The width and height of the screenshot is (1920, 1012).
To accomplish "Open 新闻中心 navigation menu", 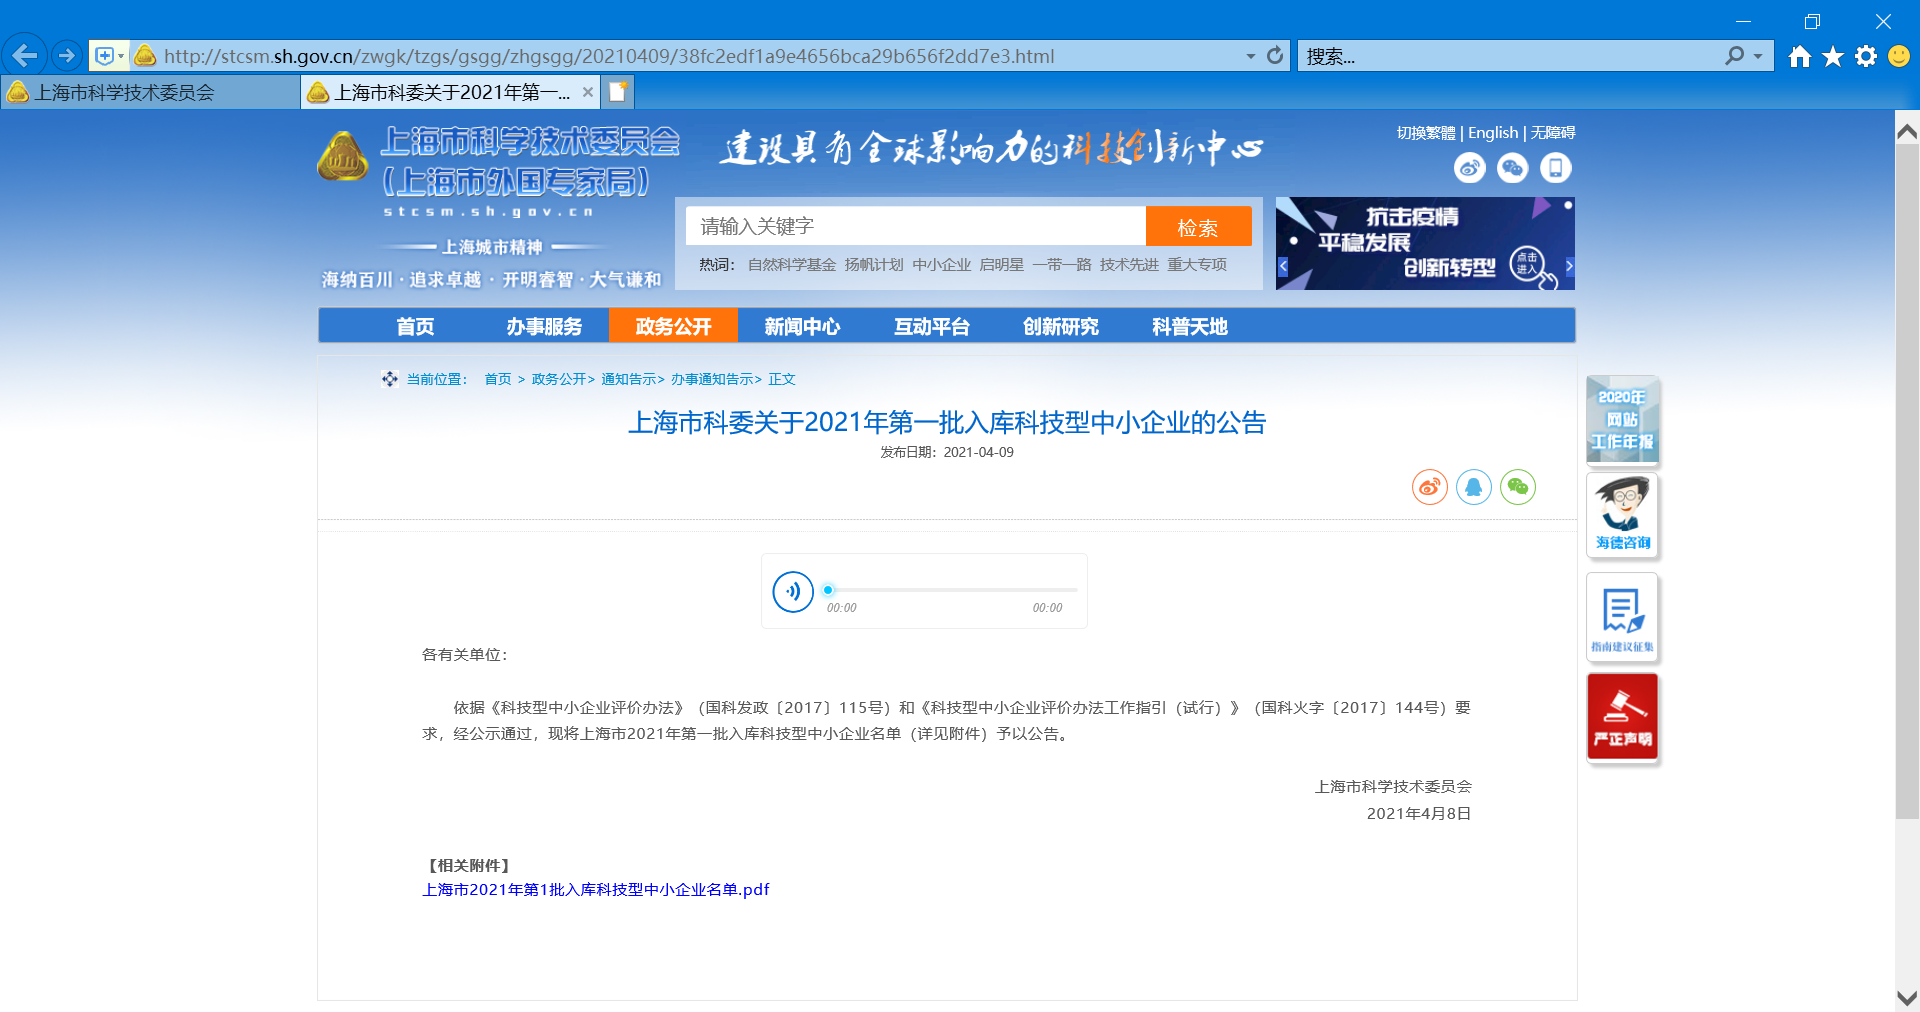I will [802, 326].
